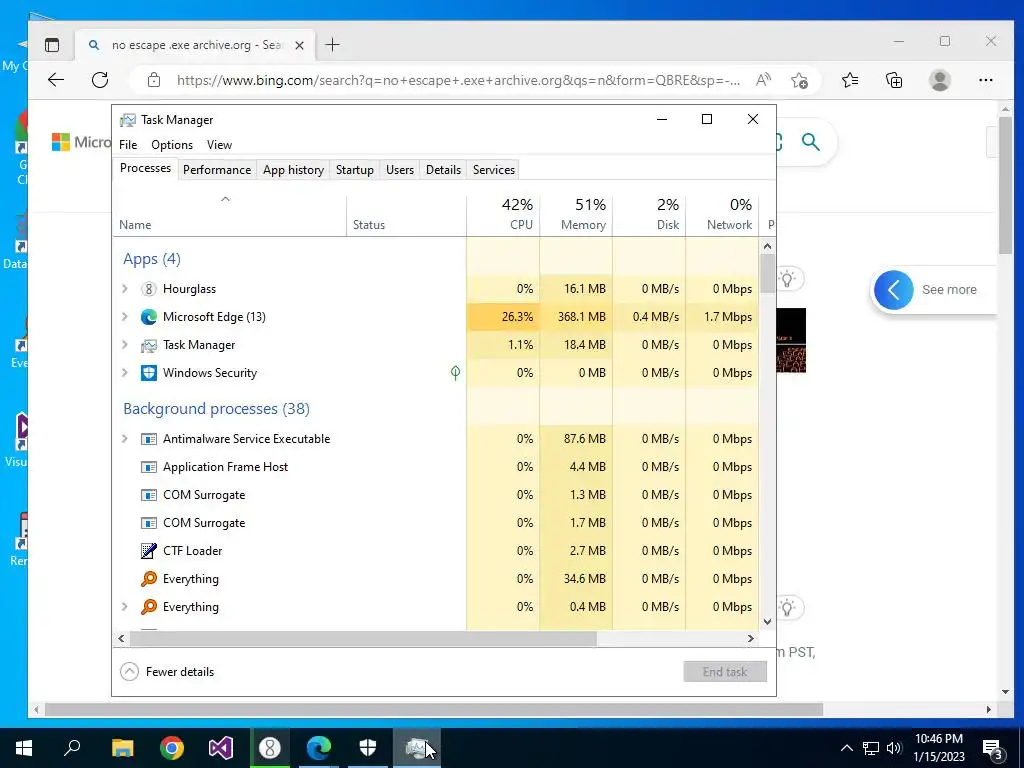The width and height of the screenshot is (1024, 768).
Task: Click Task Manager vertical scrollbar thumb
Action: [x=767, y=274]
